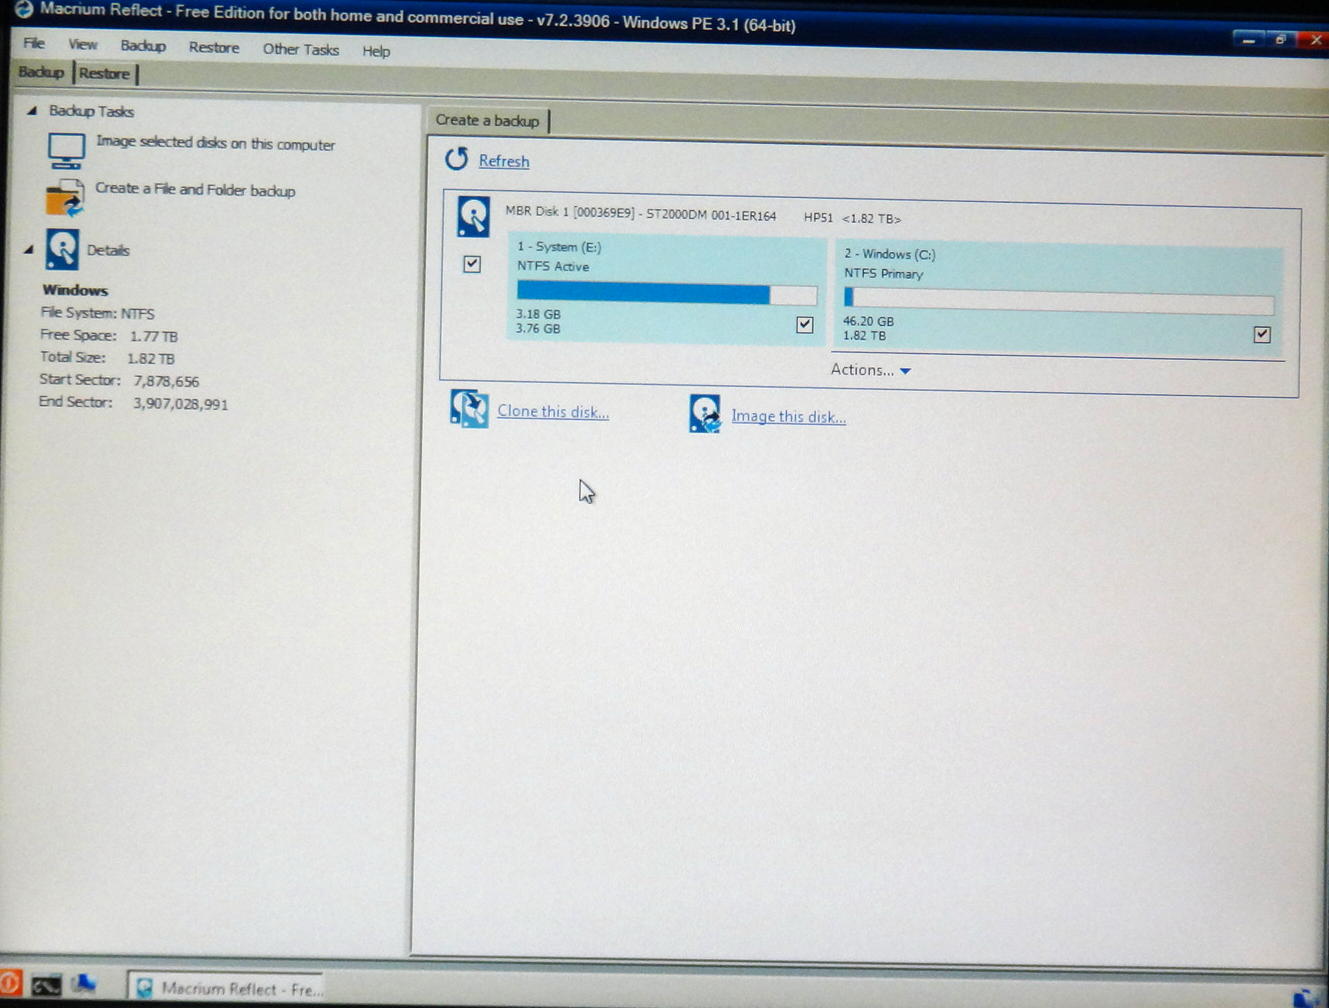The image size is (1329, 1008).
Task: Click the Details disk icon
Action: pos(62,250)
